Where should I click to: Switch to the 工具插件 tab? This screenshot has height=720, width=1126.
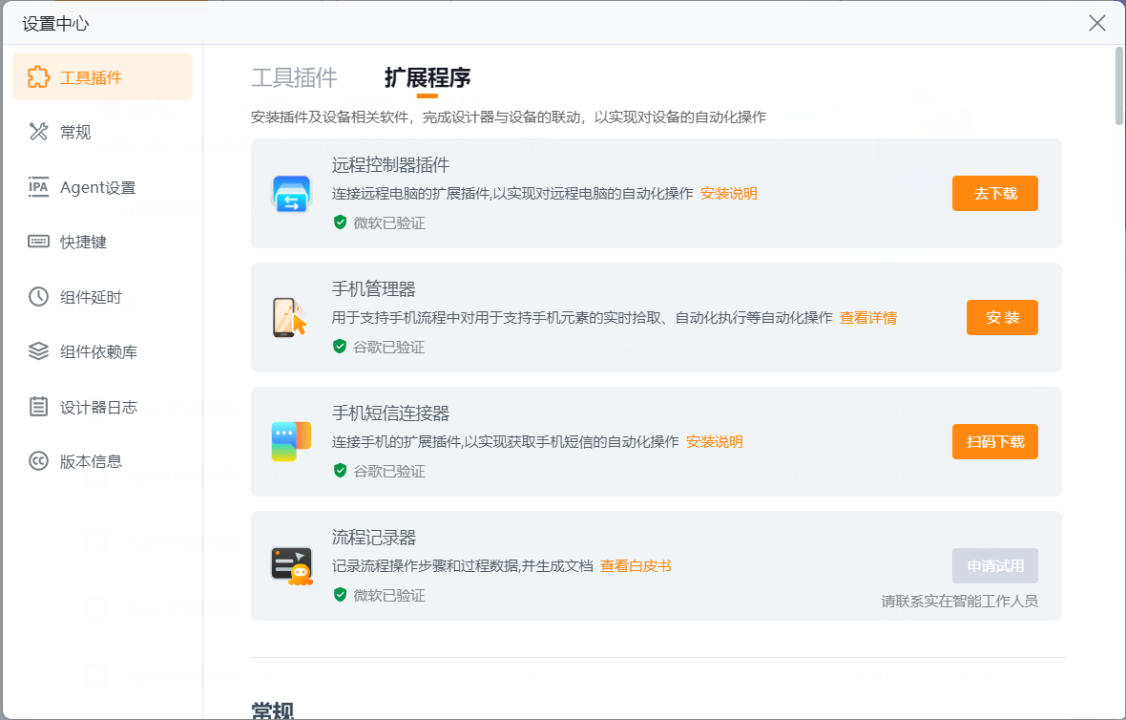pyautogui.click(x=294, y=78)
